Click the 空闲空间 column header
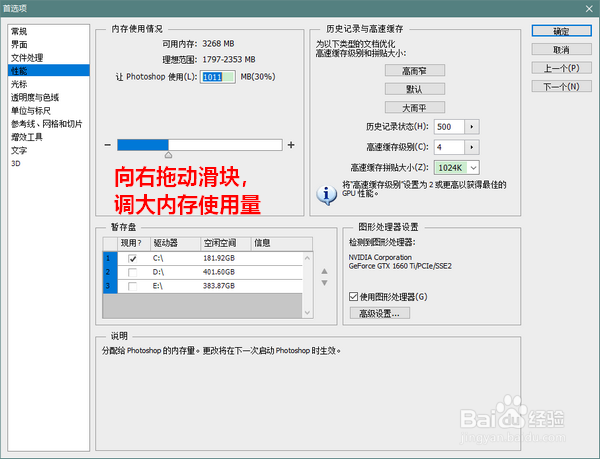 pyautogui.click(x=226, y=243)
